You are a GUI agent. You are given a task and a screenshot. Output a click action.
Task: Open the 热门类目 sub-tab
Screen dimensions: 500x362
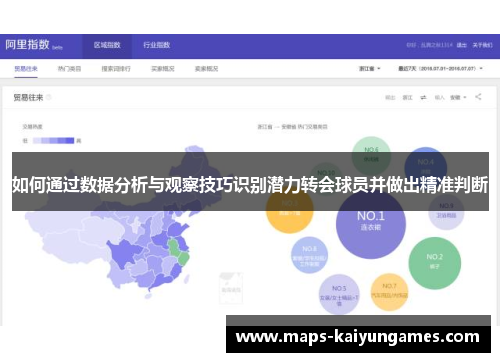click(69, 69)
